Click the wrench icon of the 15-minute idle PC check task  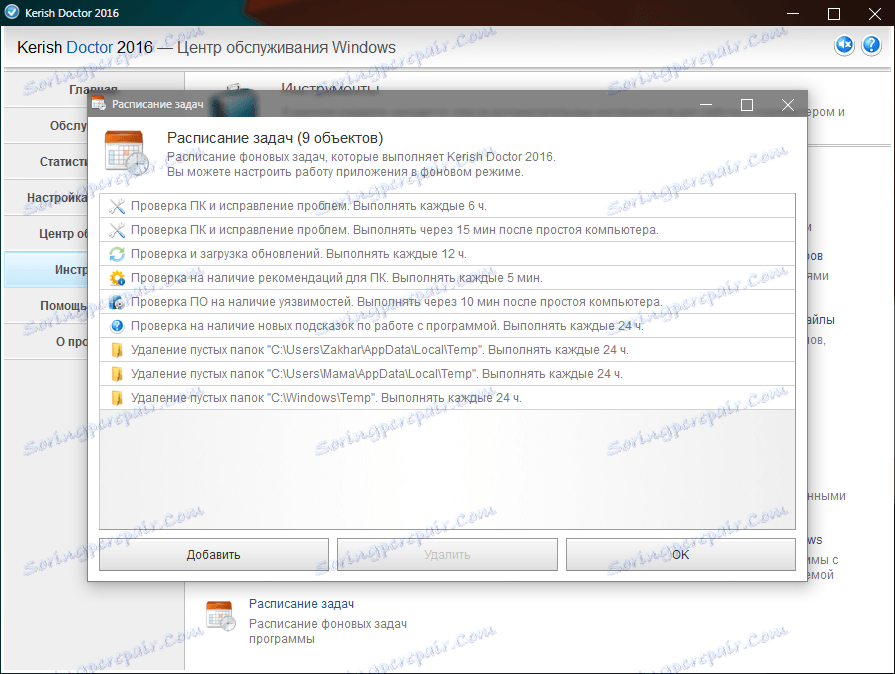pos(117,230)
